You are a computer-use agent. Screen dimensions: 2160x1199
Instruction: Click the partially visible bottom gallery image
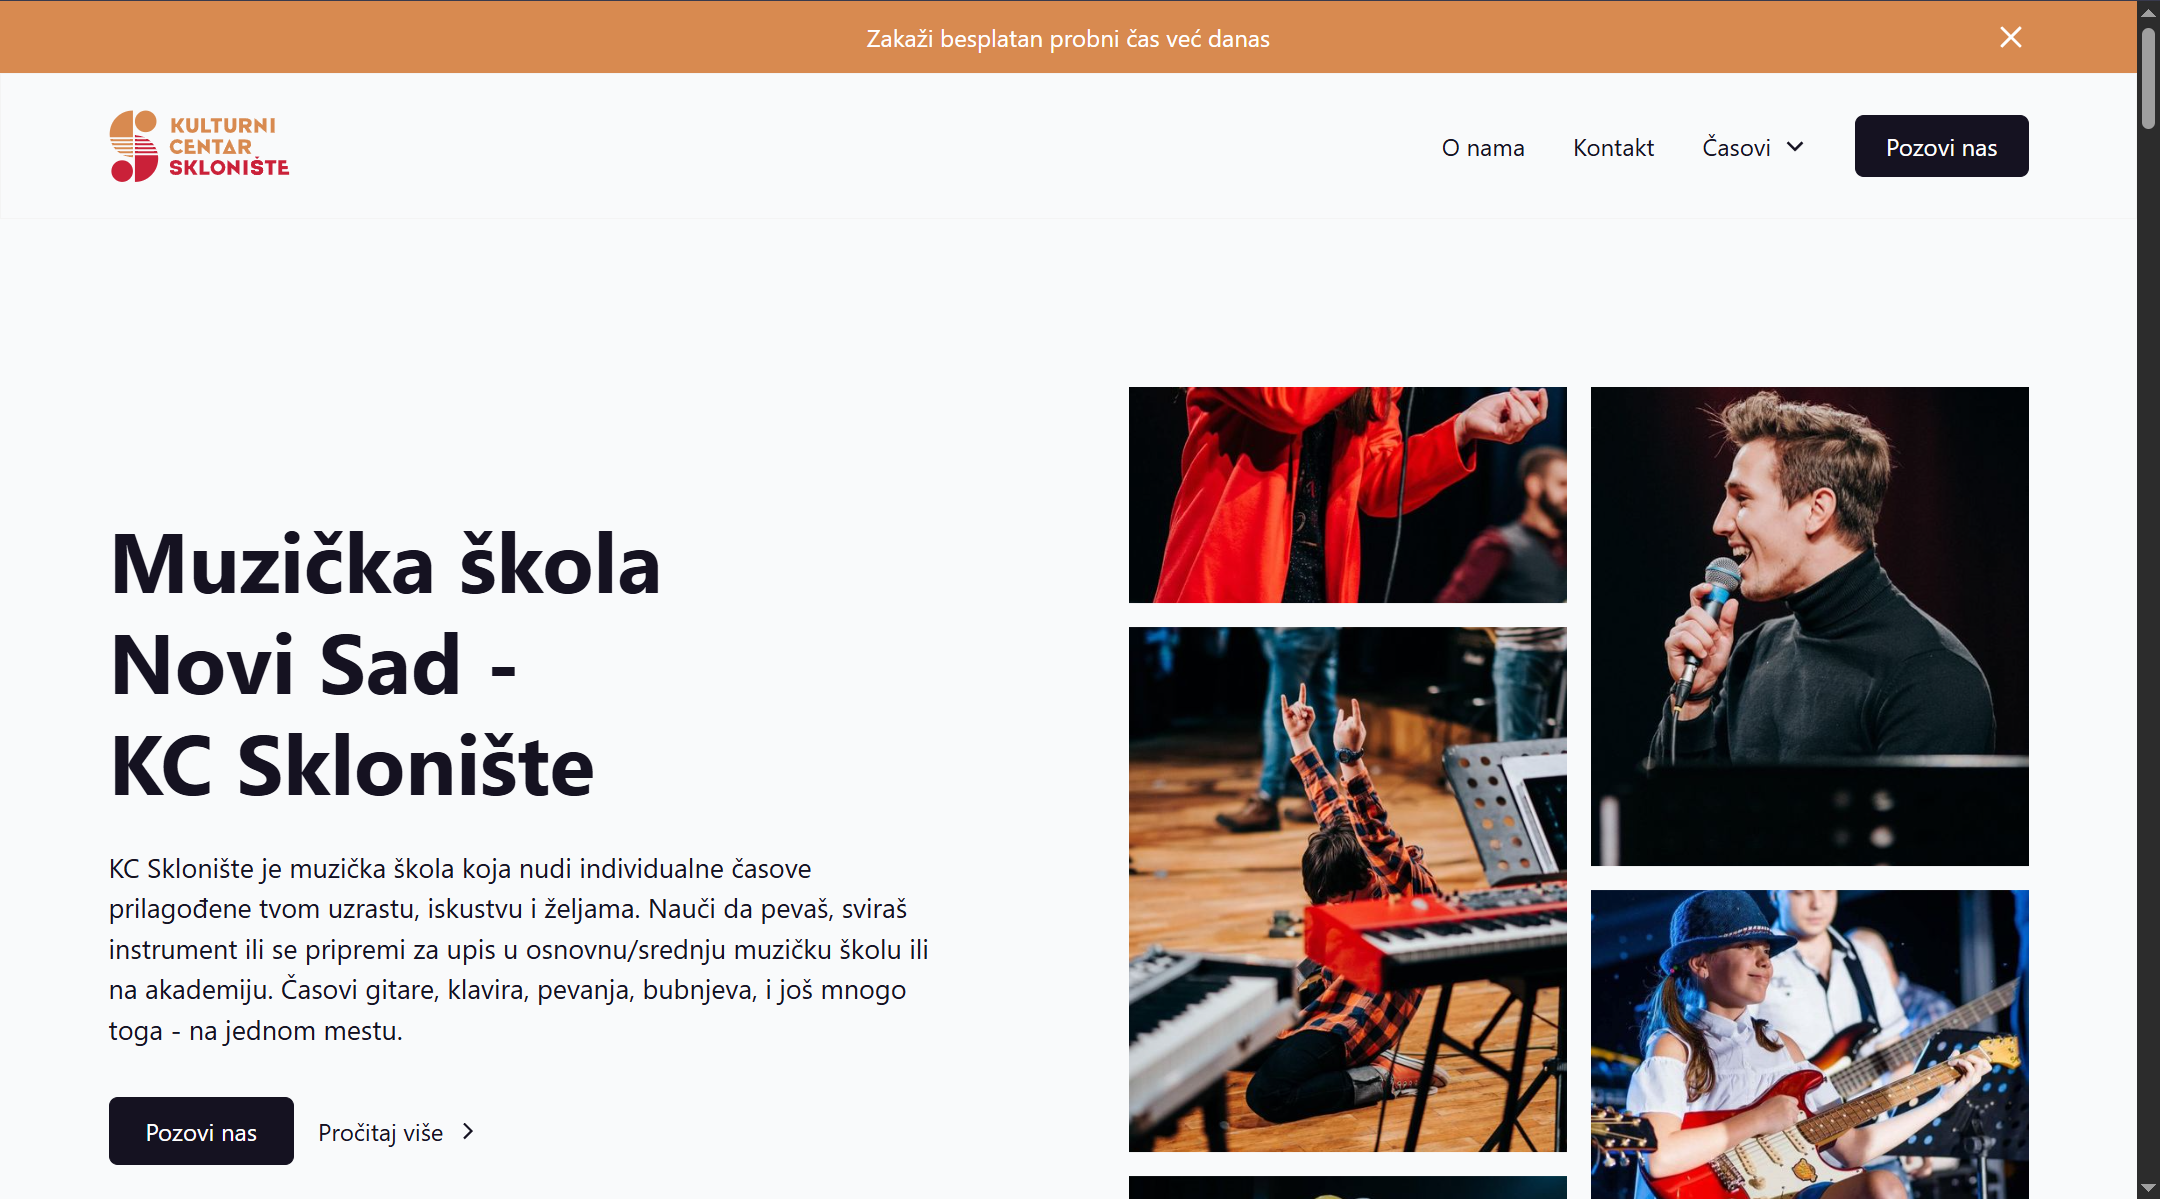pyautogui.click(x=1347, y=1187)
